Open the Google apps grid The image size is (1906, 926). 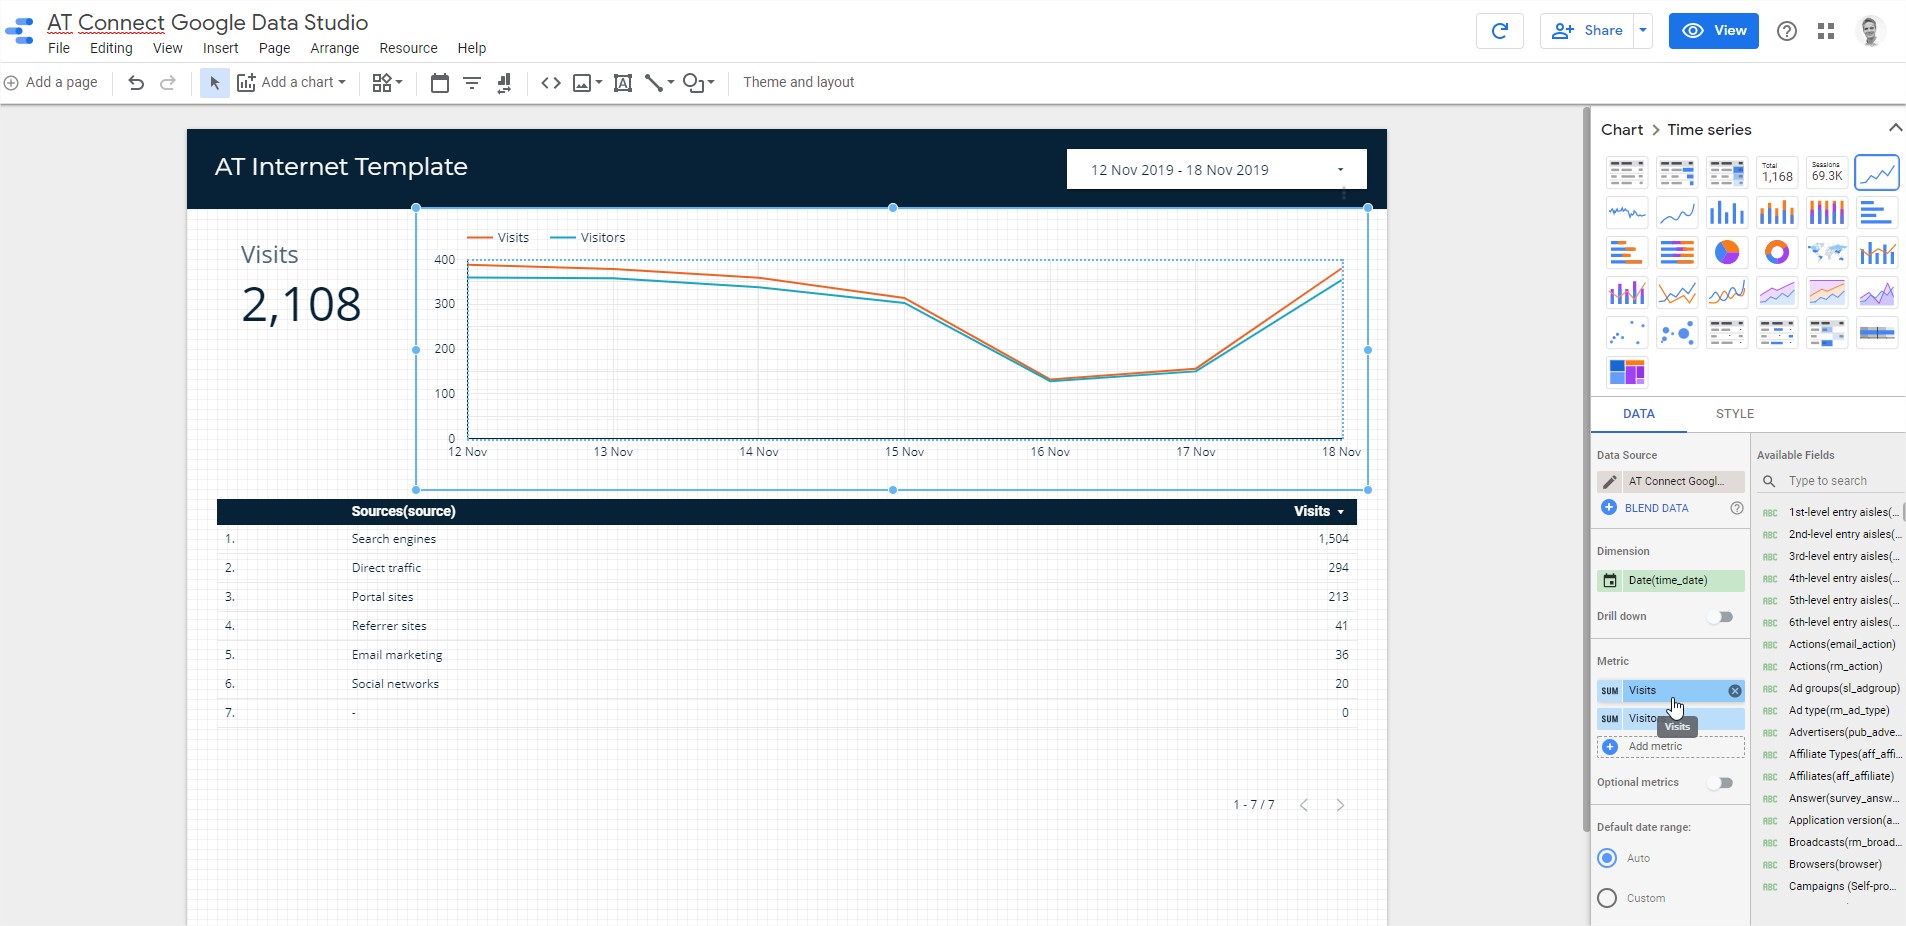(1826, 31)
